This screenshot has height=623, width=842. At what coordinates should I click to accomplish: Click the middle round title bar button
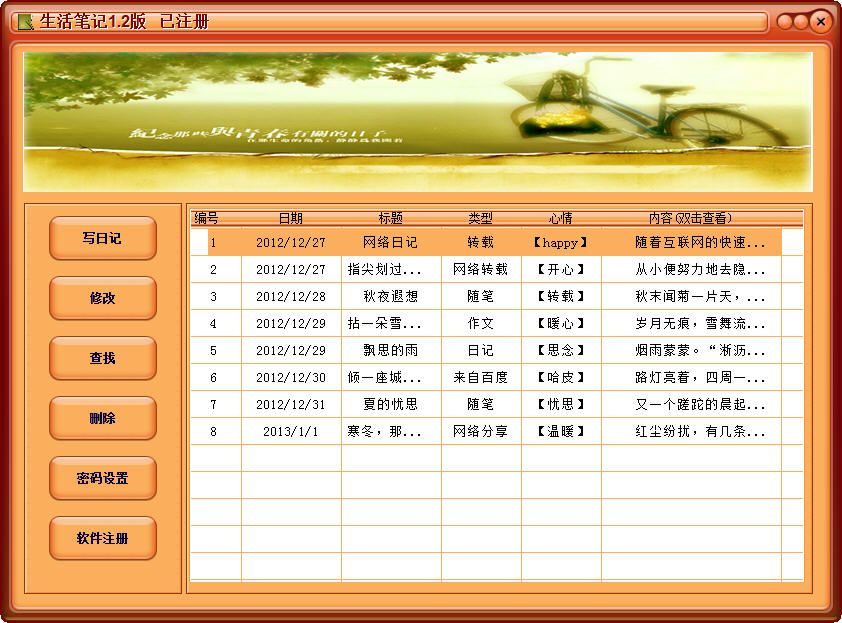(803, 19)
